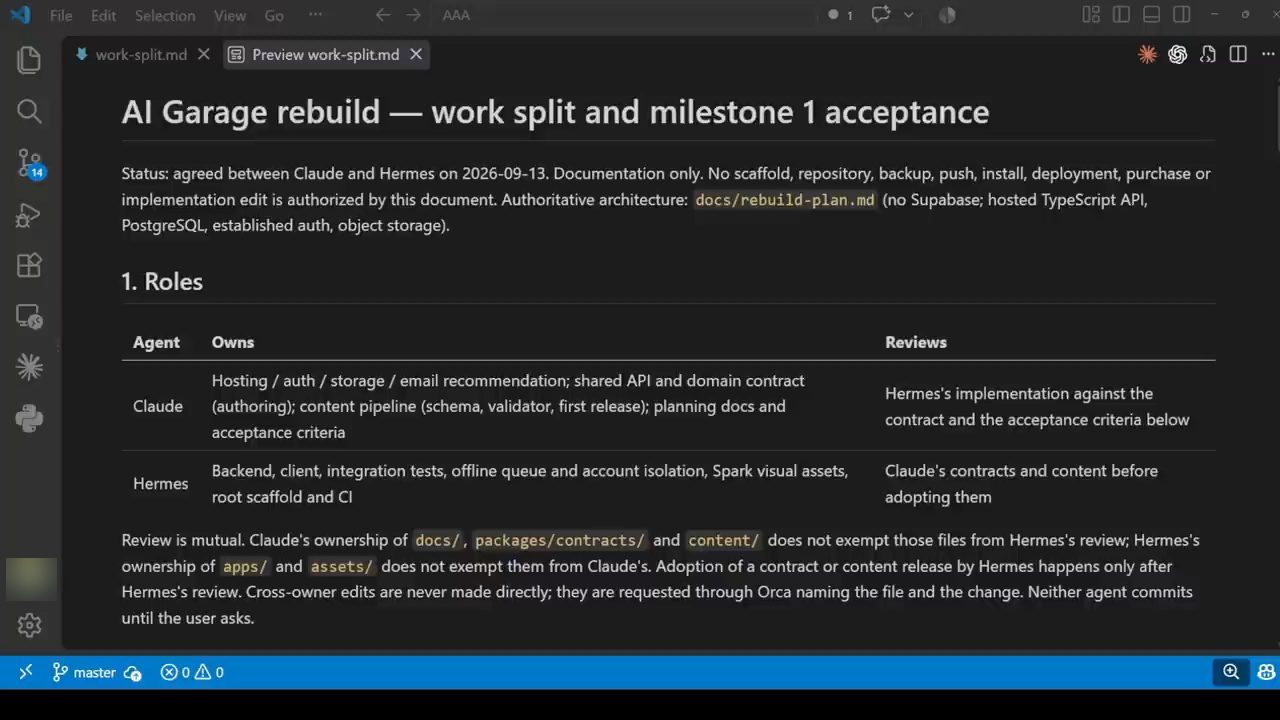The image size is (1280, 720).
Task: Close the work-split.md source tab
Action: click(204, 55)
